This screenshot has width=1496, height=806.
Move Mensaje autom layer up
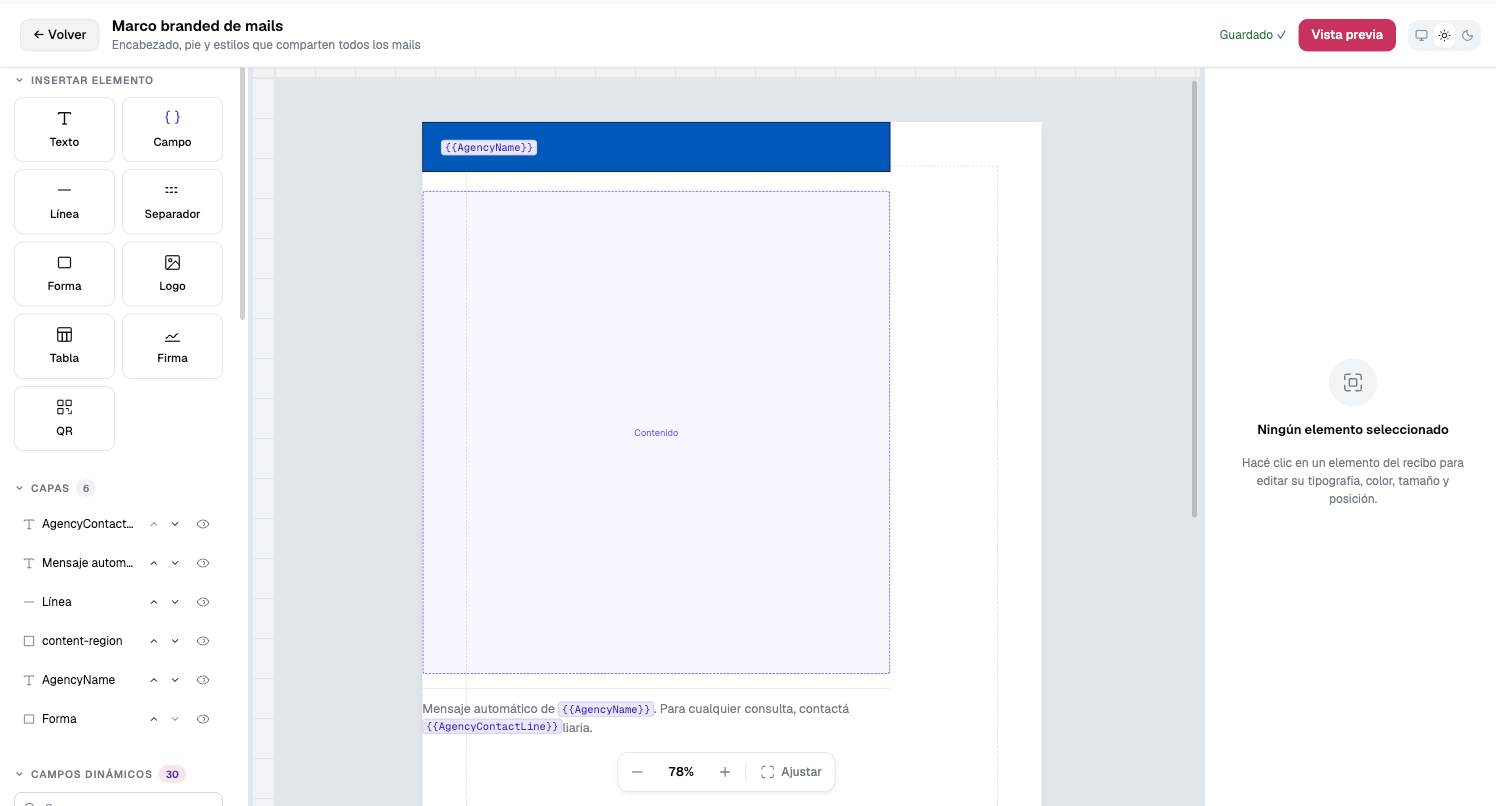(x=154, y=563)
